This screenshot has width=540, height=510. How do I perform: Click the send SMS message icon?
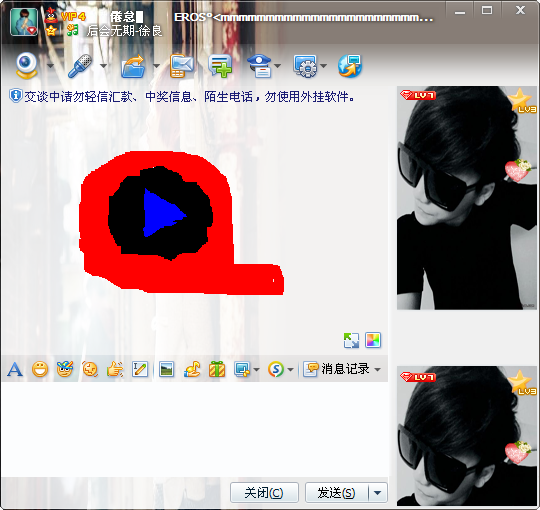coord(181,66)
